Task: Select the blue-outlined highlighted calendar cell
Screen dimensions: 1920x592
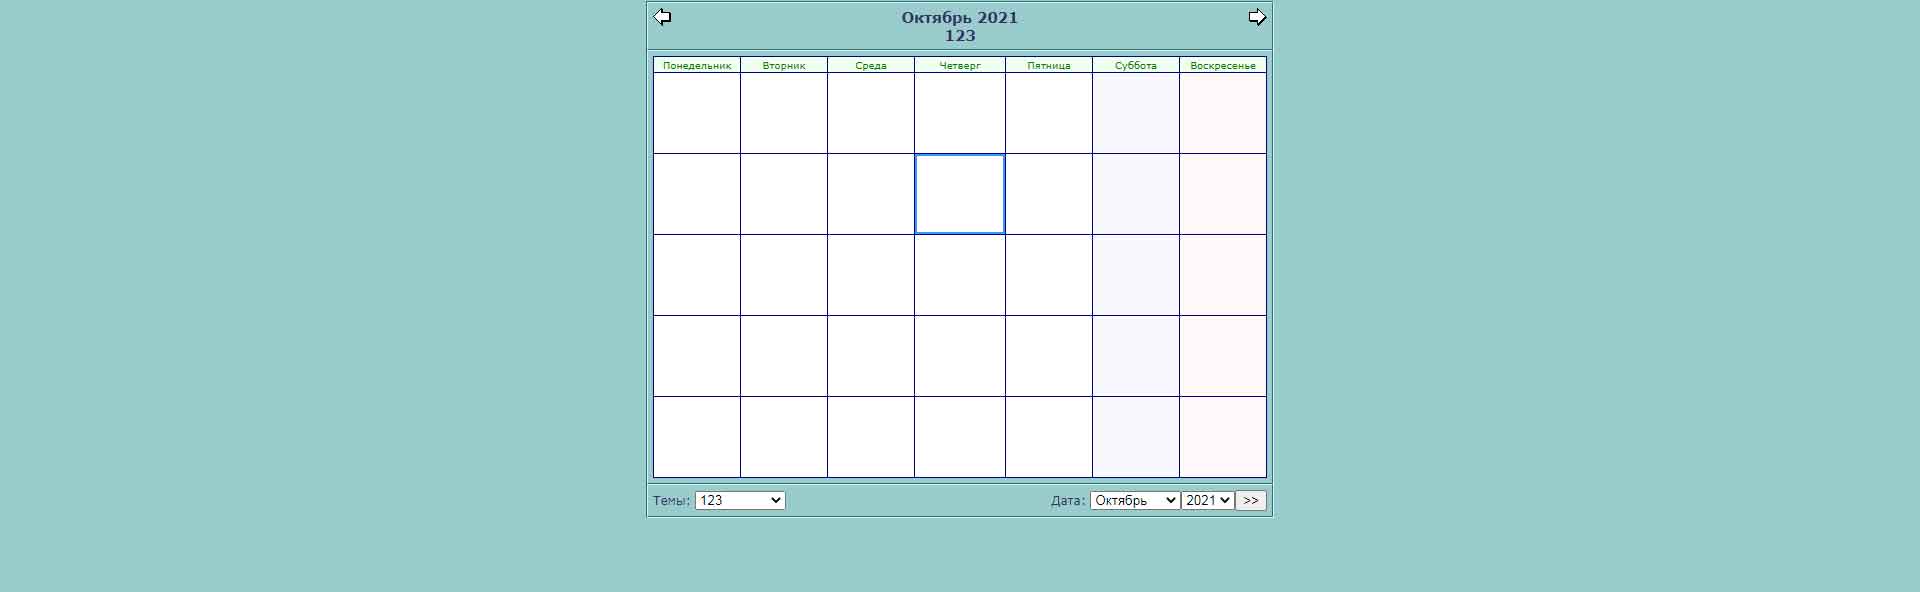Action: pos(960,194)
